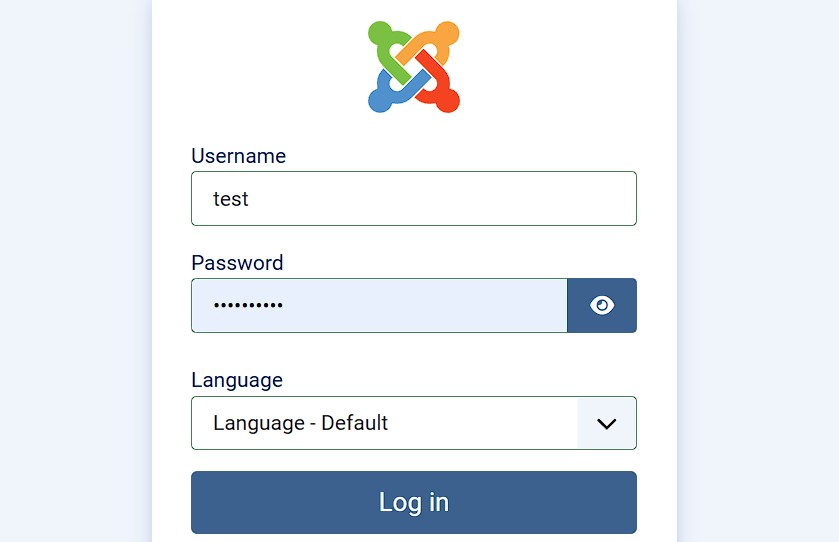The width and height of the screenshot is (839, 542).
Task: Click the 'test' text in Username
Action: (231, 199)
